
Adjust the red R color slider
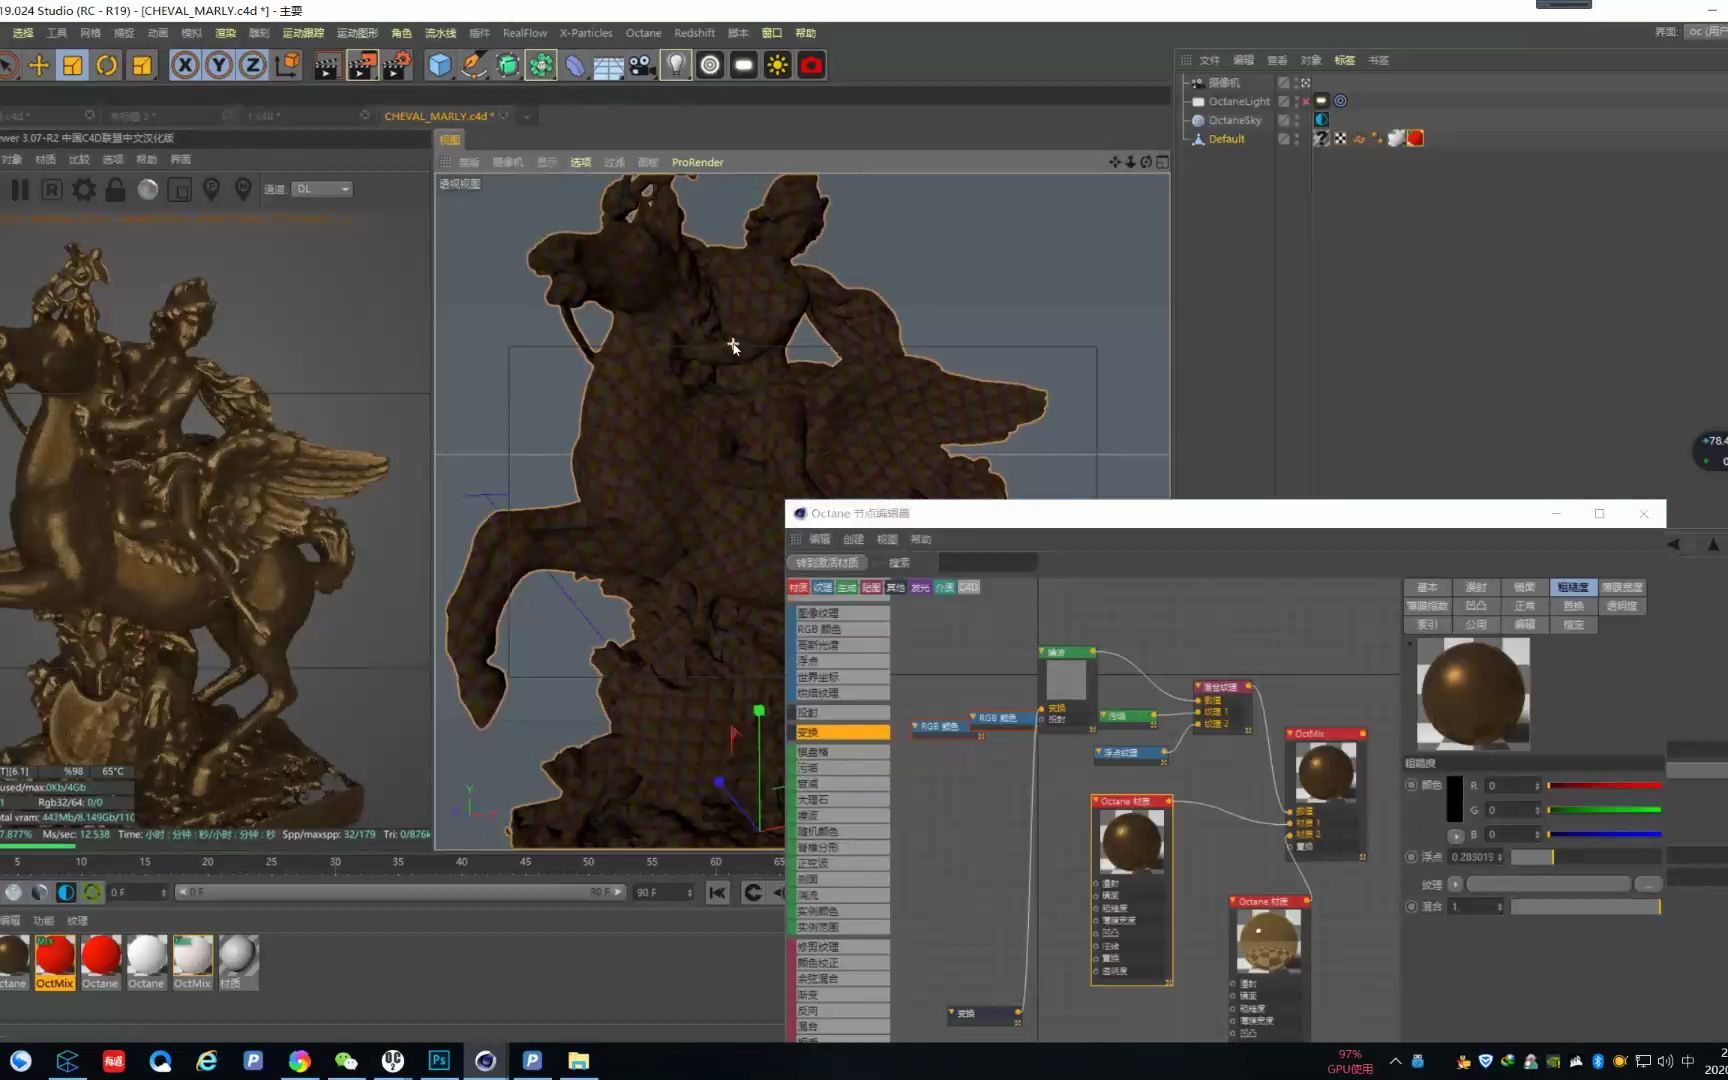click(1604, 786)
